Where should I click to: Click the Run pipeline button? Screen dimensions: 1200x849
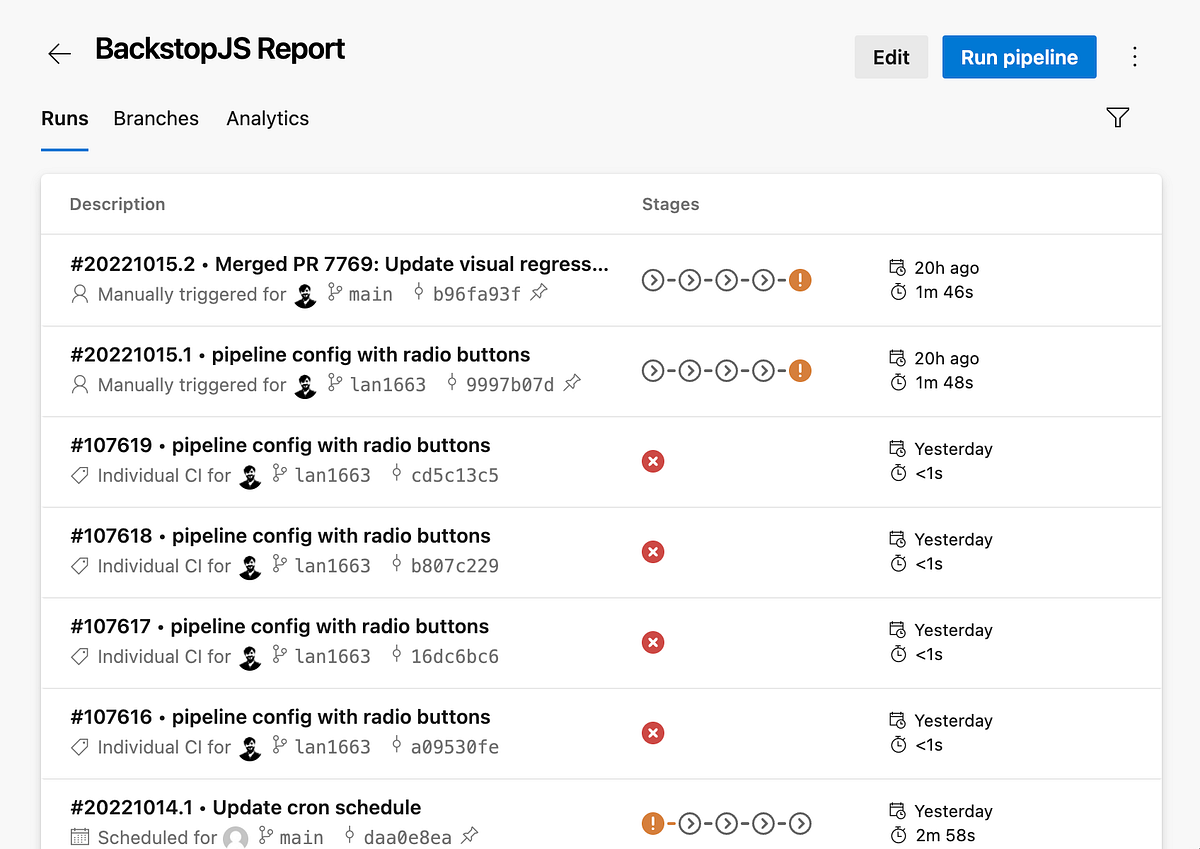pyautogui.click(x=1019, y=57)
